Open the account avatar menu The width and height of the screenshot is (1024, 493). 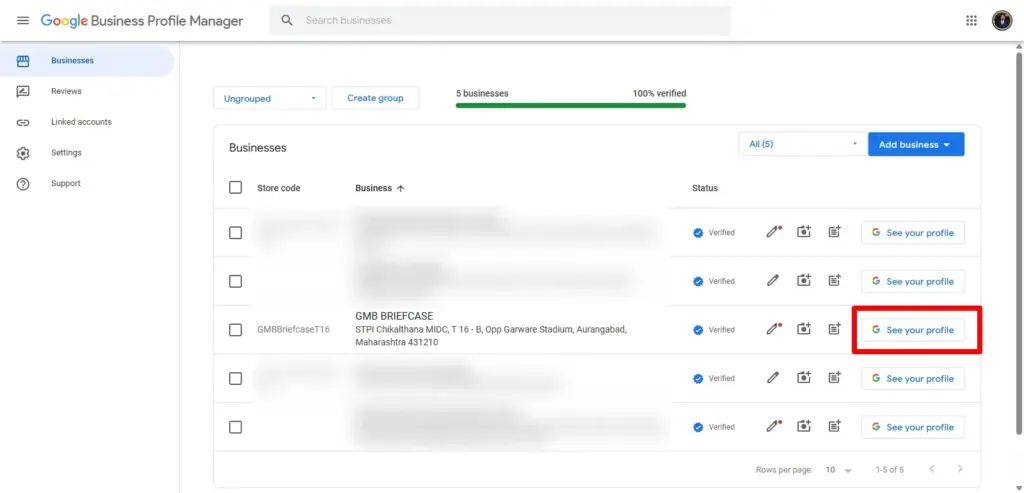(1001, 20)
